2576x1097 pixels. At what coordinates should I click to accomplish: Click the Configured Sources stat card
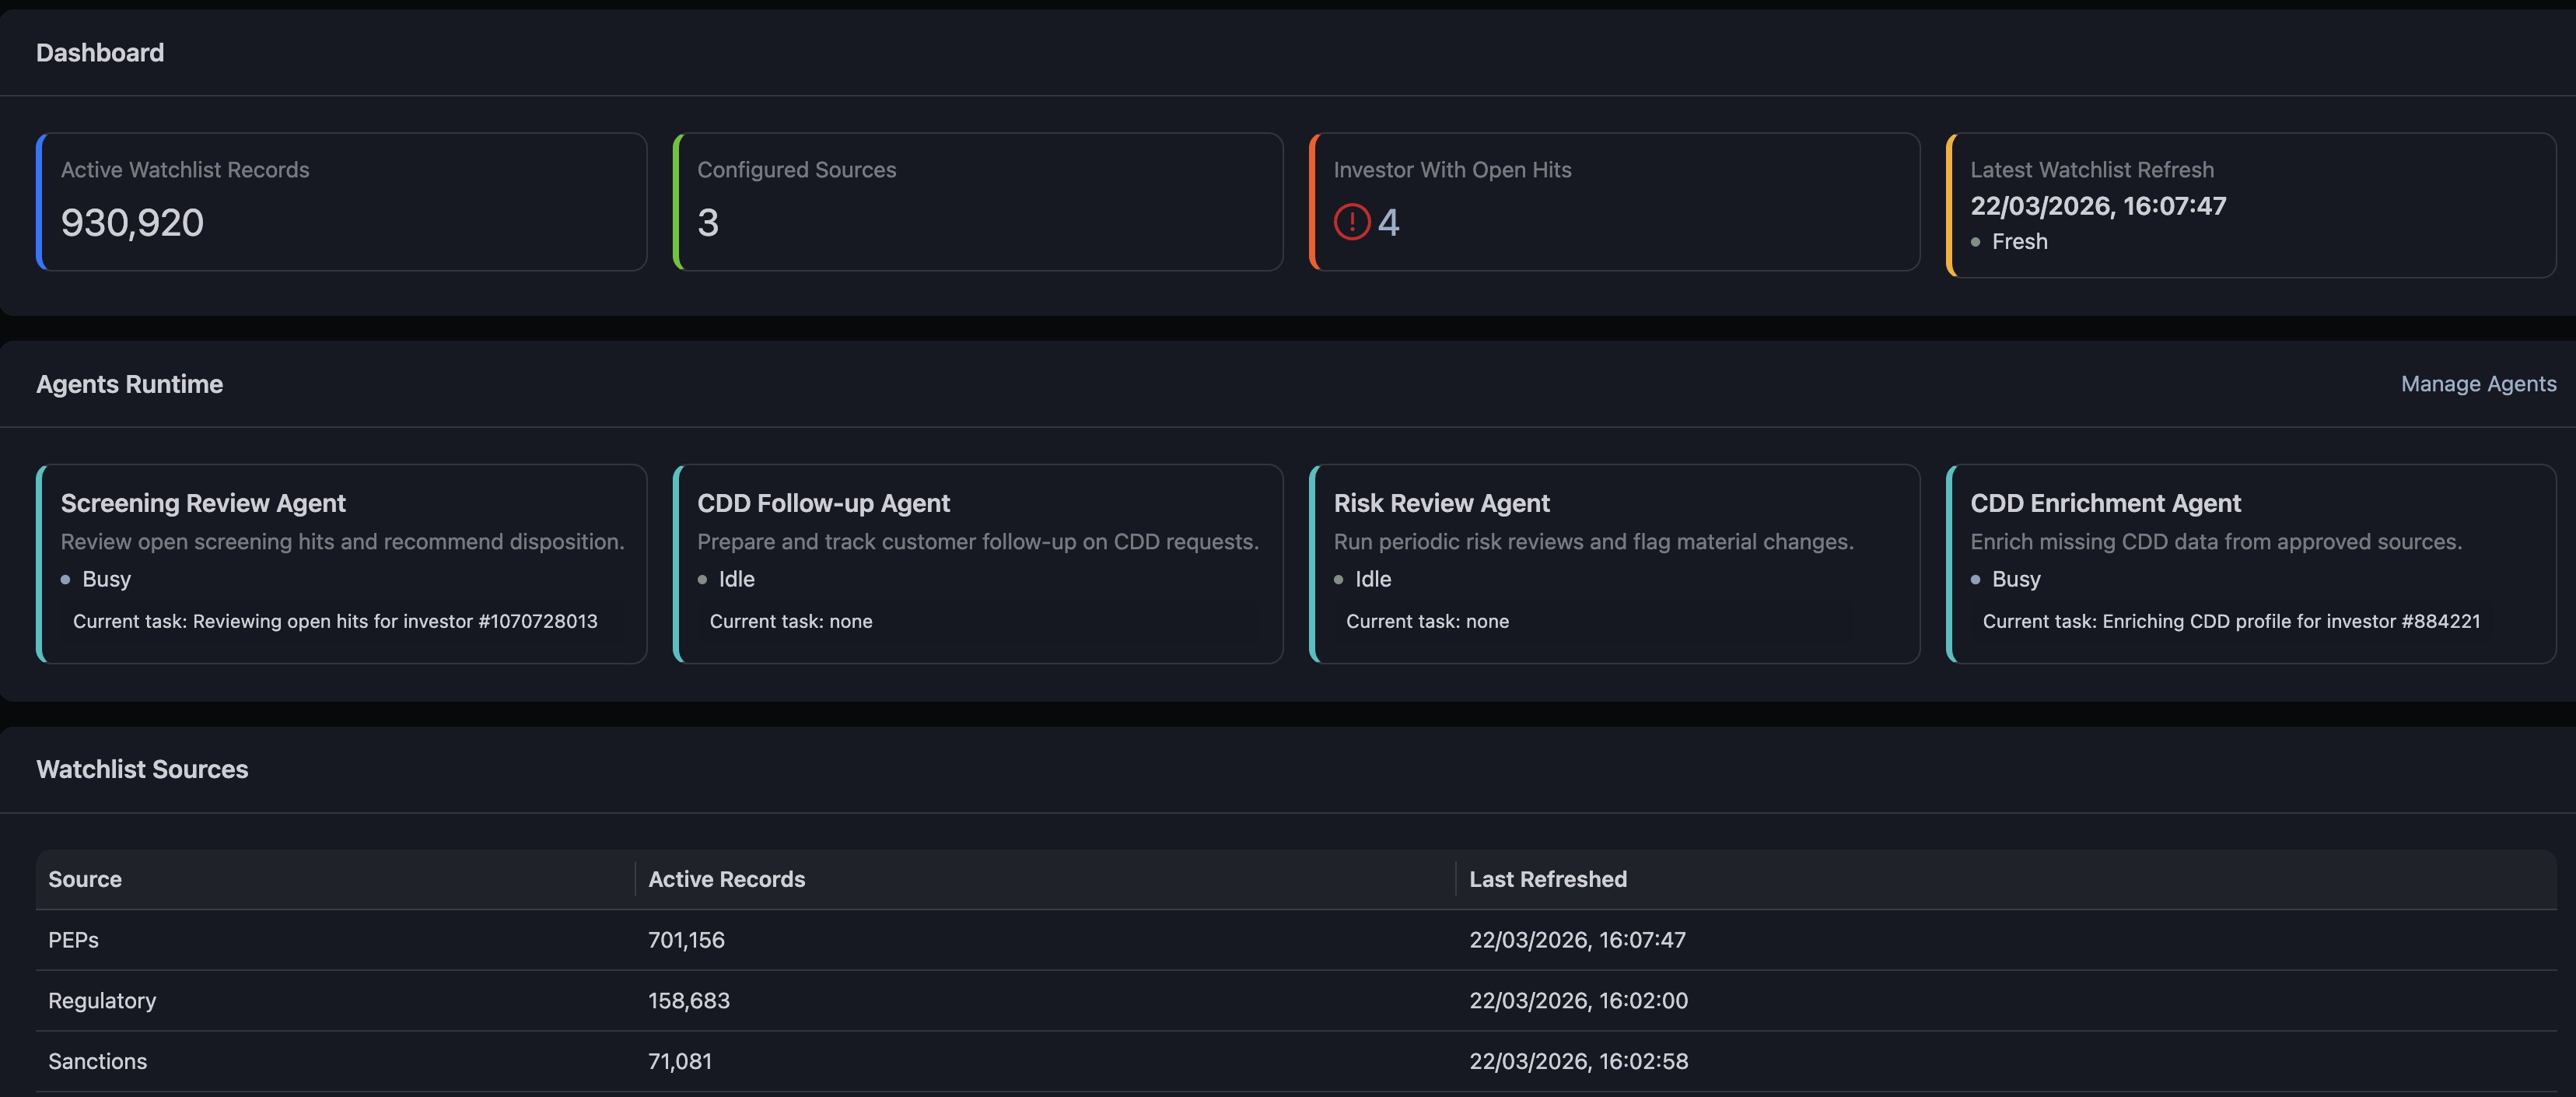pos(978,201)
